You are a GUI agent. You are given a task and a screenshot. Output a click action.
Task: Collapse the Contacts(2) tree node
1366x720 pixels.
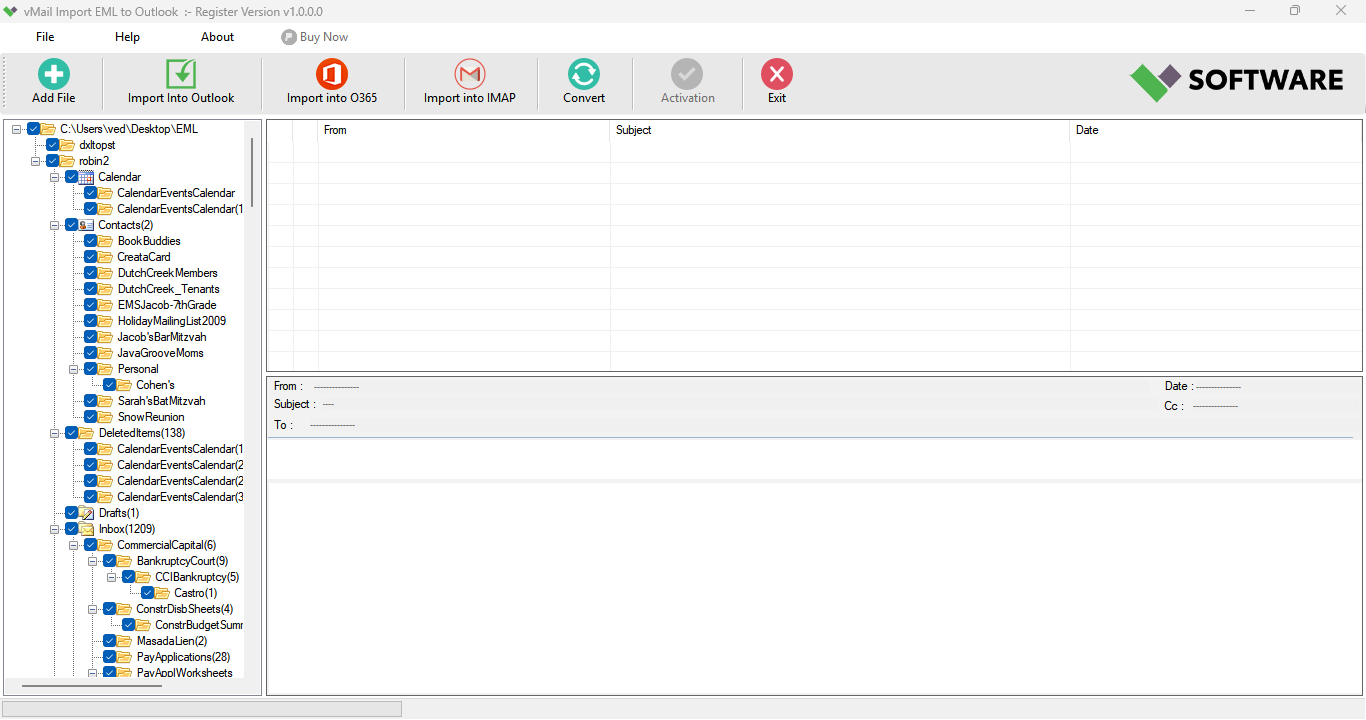point(55,225)
